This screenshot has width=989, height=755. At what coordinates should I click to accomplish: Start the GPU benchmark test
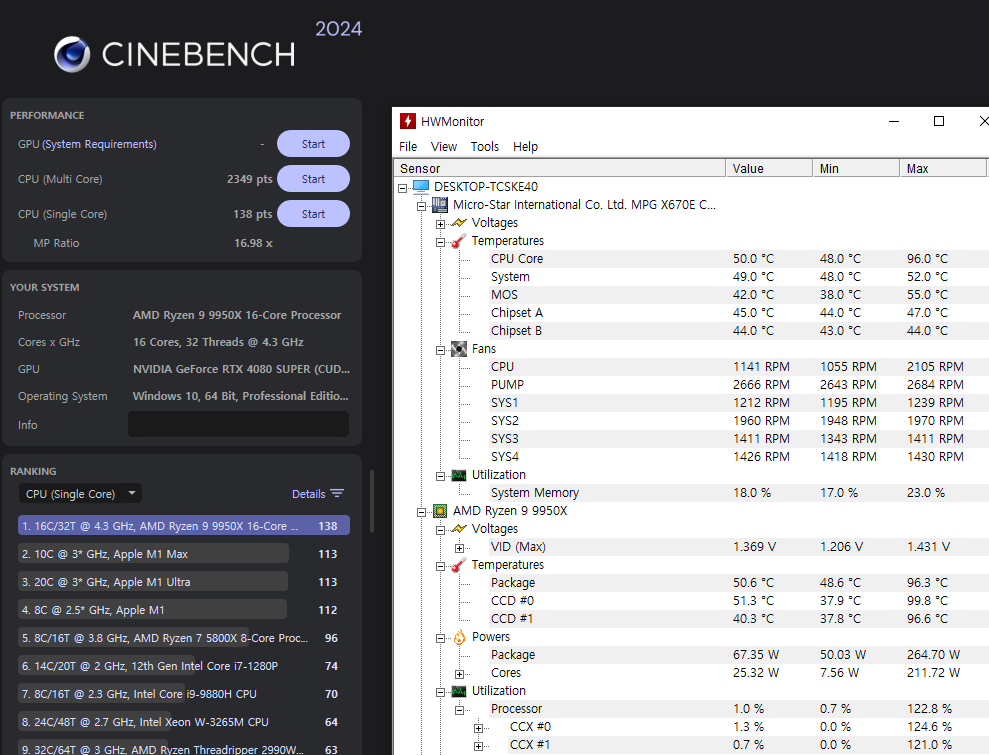pos(313,144)
